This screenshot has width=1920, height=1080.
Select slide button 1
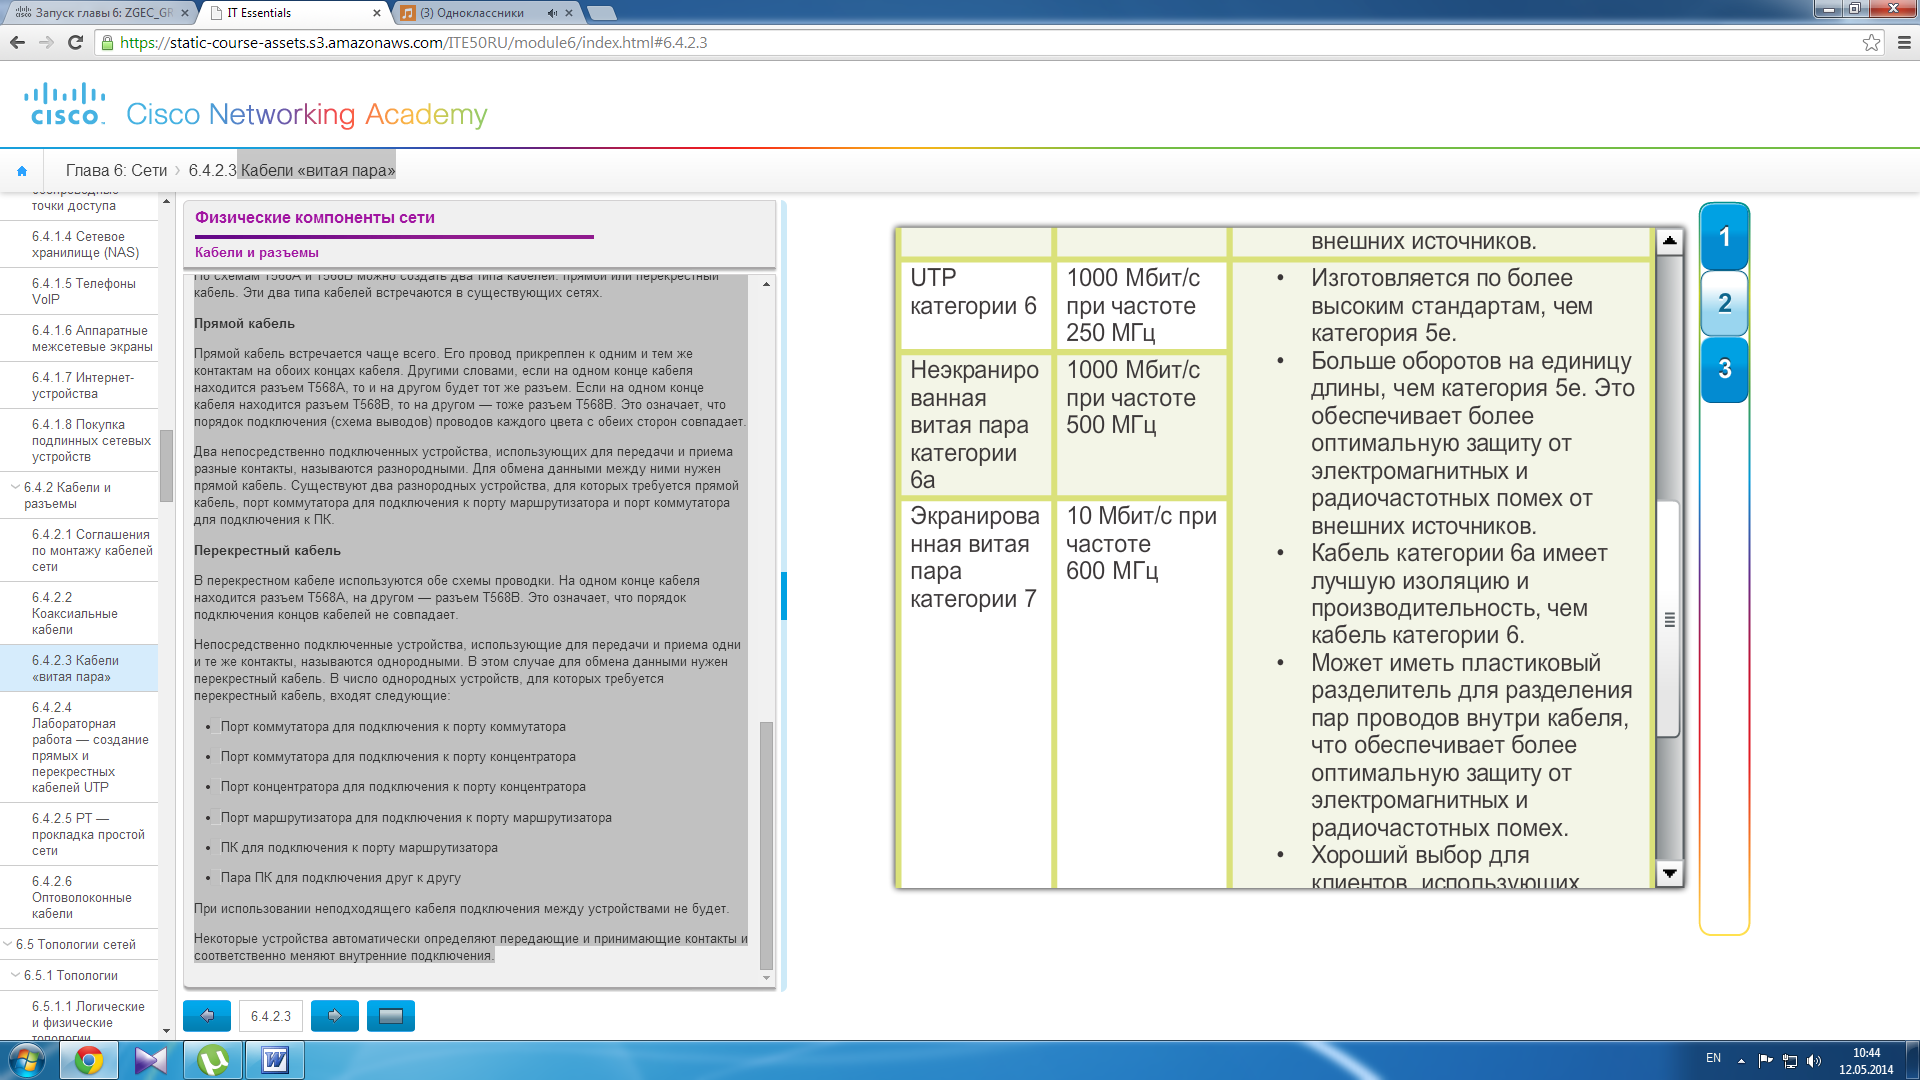click(x=1724, y=237)
